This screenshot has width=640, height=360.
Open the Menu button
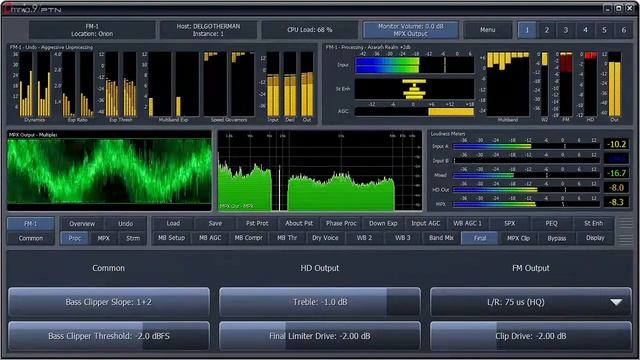pos(487,30)
